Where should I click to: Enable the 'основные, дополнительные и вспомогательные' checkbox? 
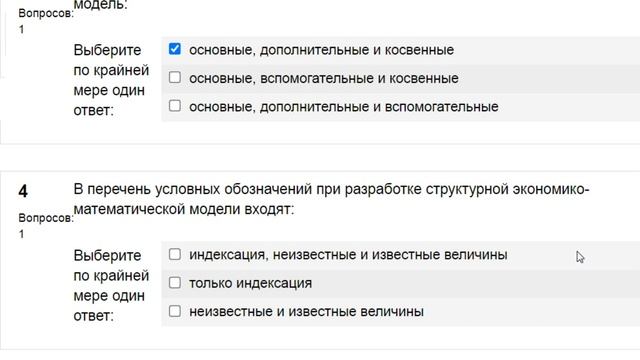[x=175, y=106]
